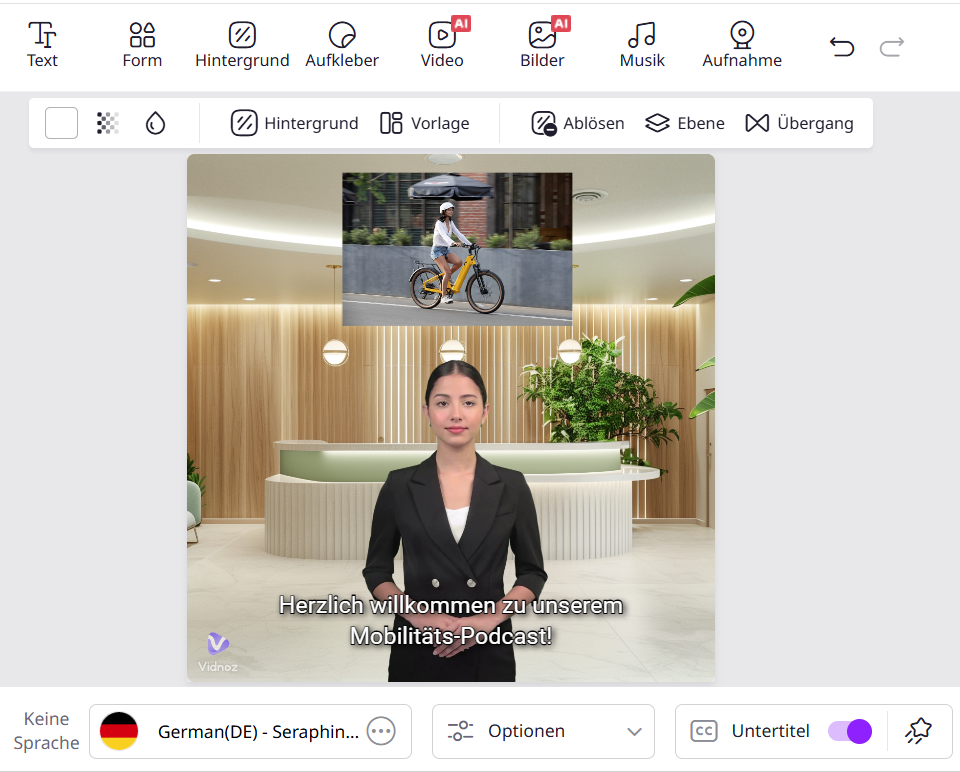Start Aufnahme webcam recording
The width and height of the screenshot is (960, 772).
pos(742,45)
